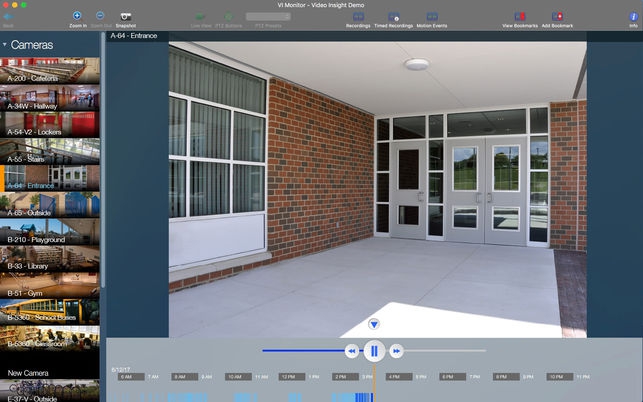Jump to 4 PM on the timeline
The height and width of the screenshot is (402, 643).
click(x=399, y=377)
